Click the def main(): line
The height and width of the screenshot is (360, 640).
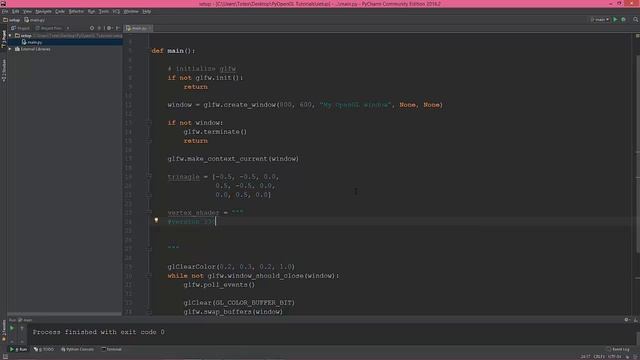click(173, 51)
